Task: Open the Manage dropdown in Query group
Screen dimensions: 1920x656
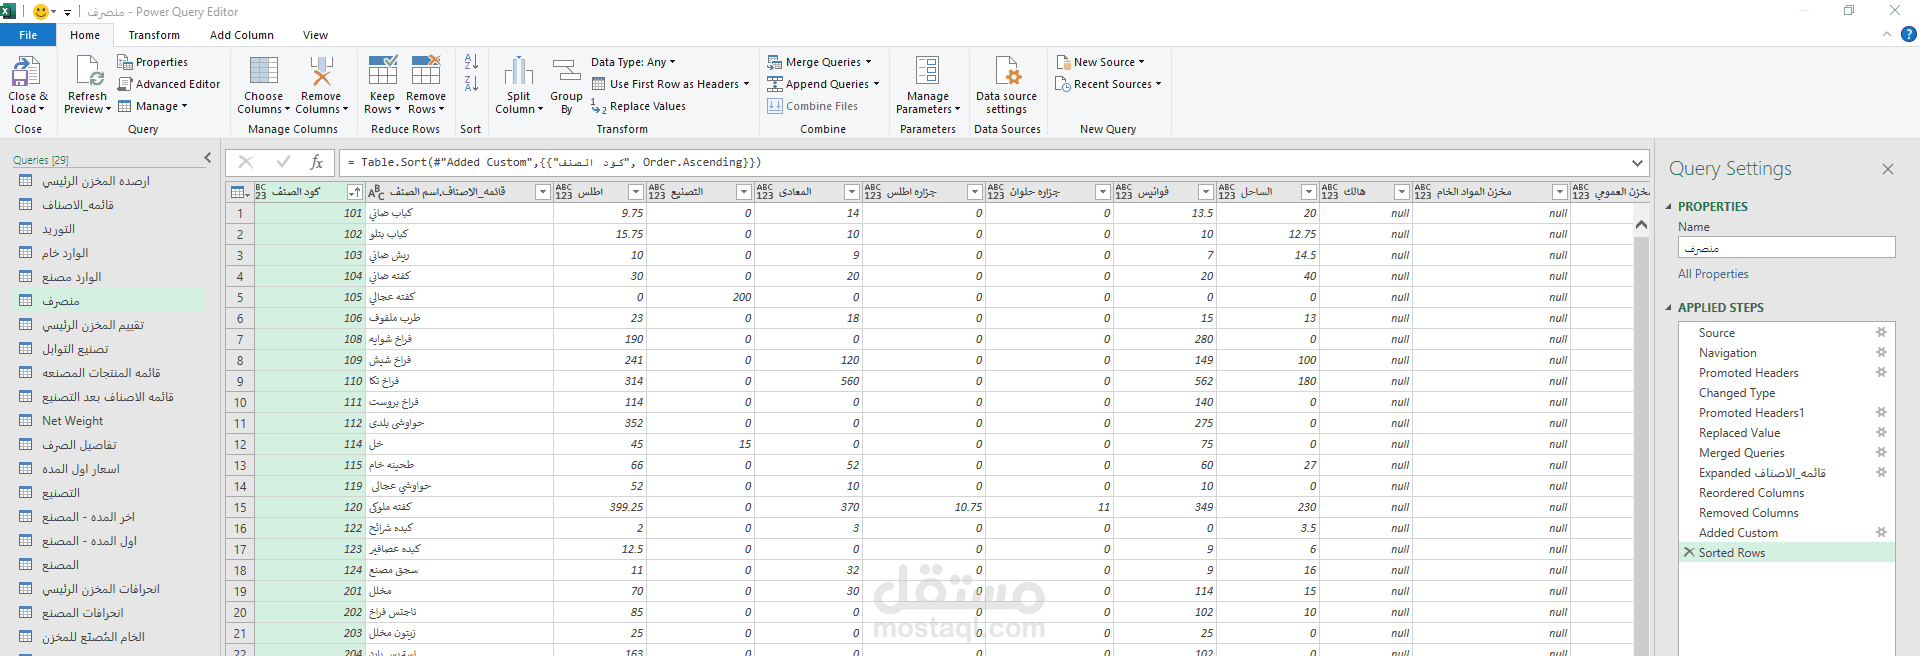Action: (152, 106)
